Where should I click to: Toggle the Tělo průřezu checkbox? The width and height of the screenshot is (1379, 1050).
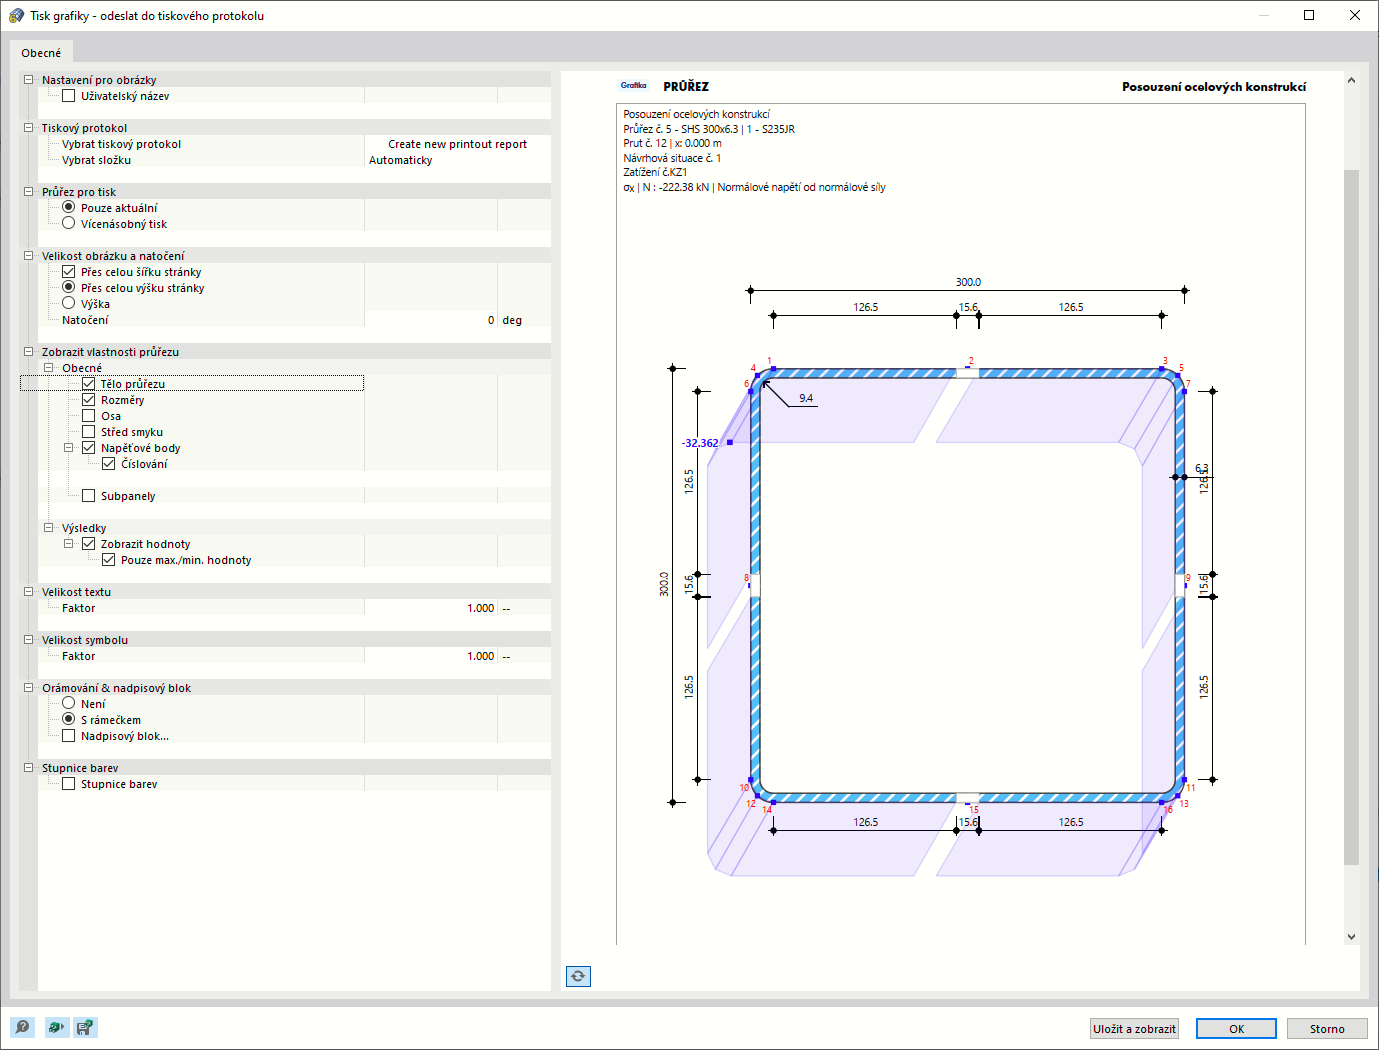89,384
